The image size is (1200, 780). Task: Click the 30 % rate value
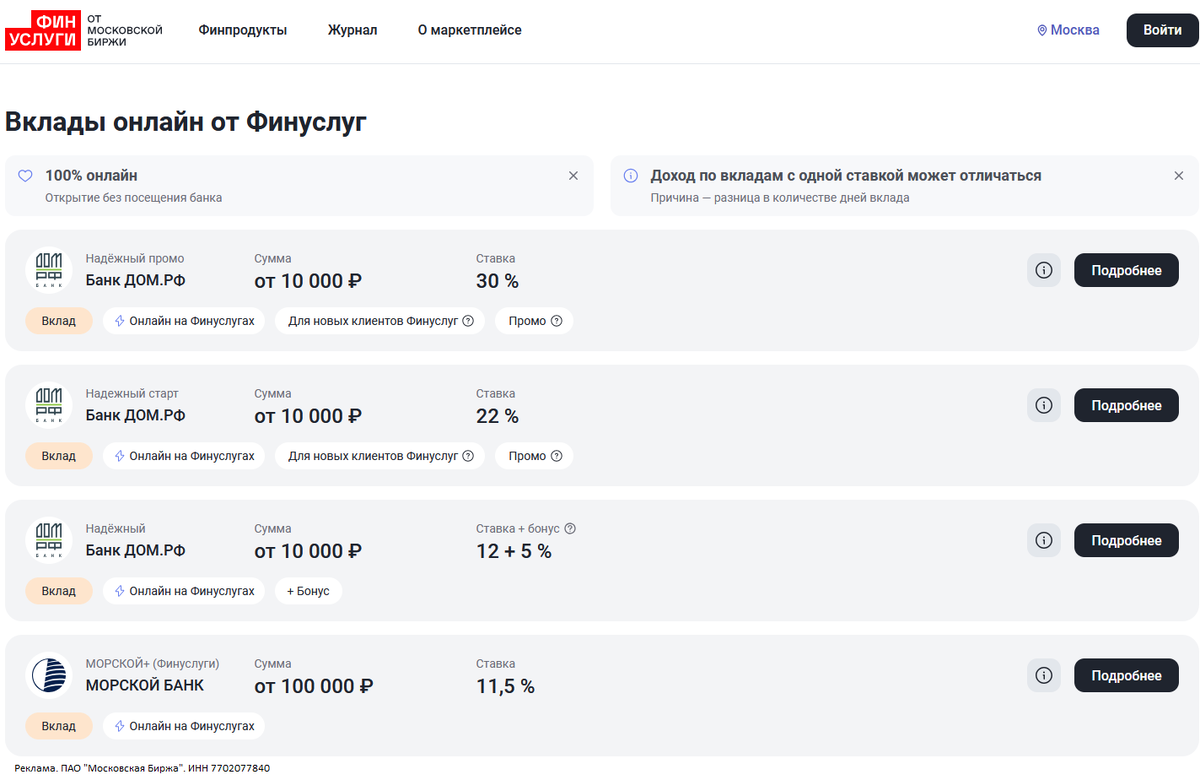tap(497, 281)
